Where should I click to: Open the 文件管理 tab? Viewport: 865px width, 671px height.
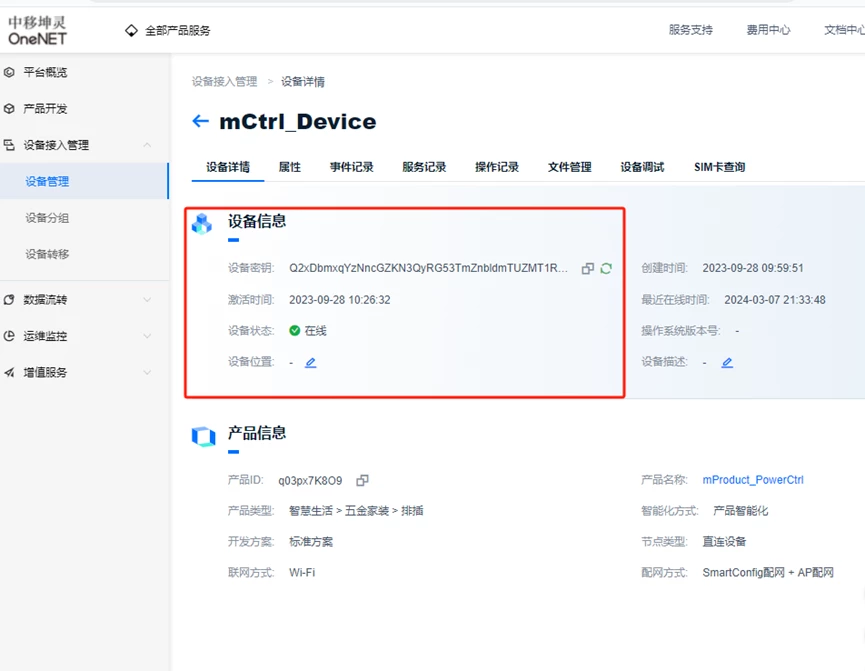[569, 167]
